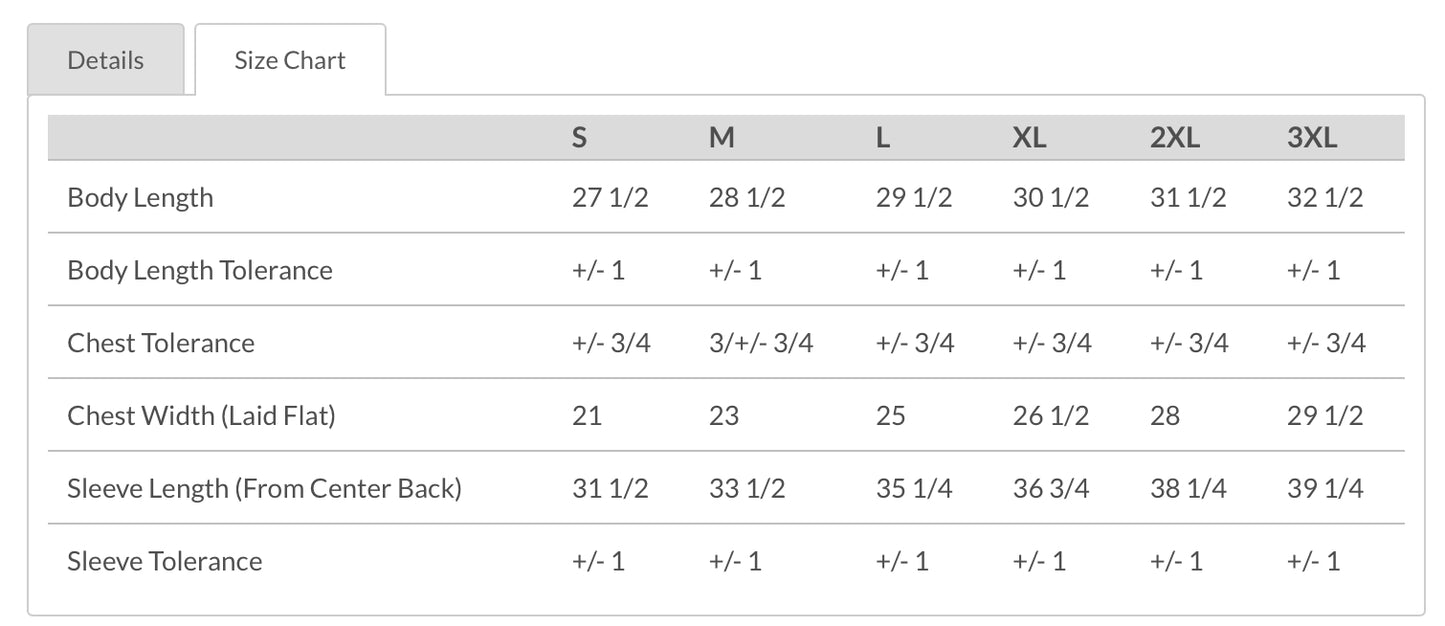
Task: Click the 27 1/2 body length value
Action: [610, 197]
